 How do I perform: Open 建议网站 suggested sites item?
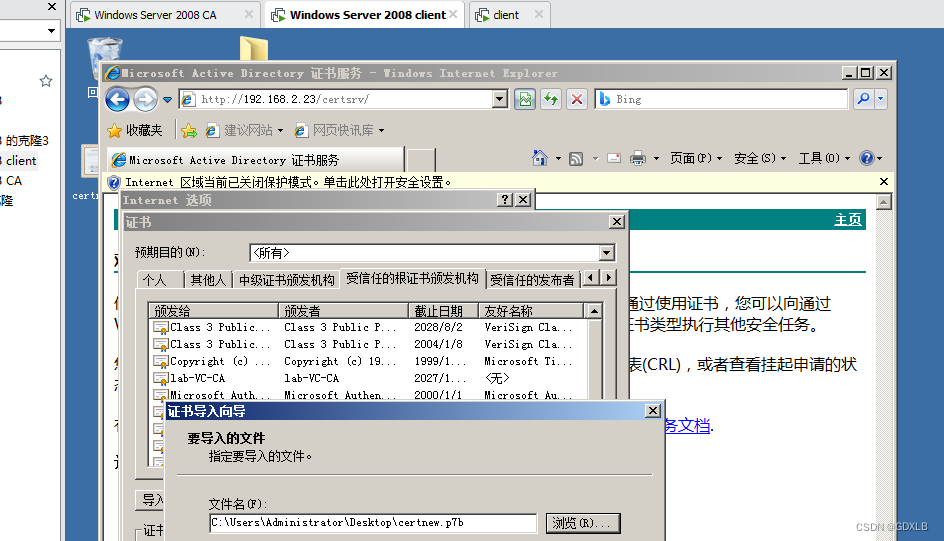[244, 130]
